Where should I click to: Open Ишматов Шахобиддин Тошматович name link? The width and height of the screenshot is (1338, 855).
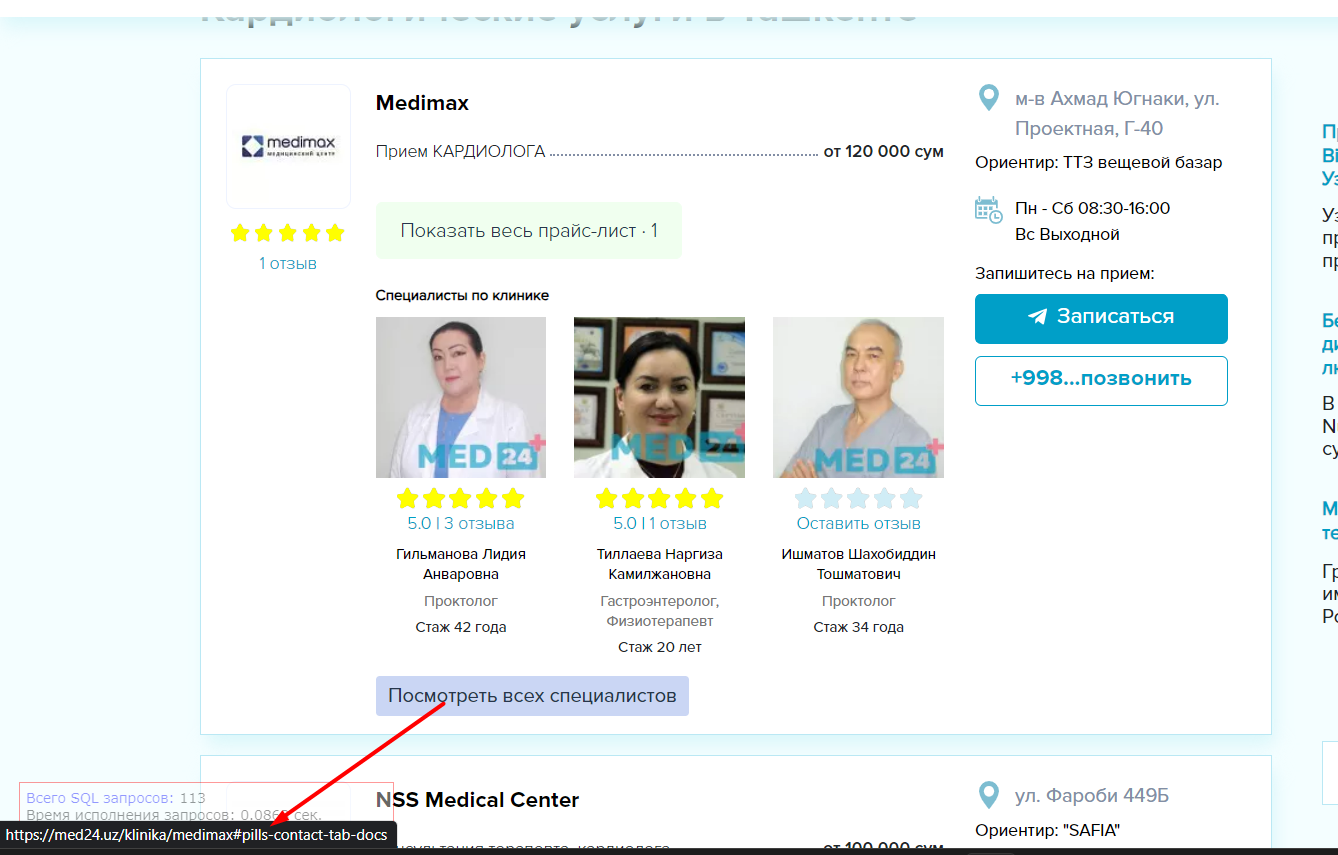(x=859, y=564)
